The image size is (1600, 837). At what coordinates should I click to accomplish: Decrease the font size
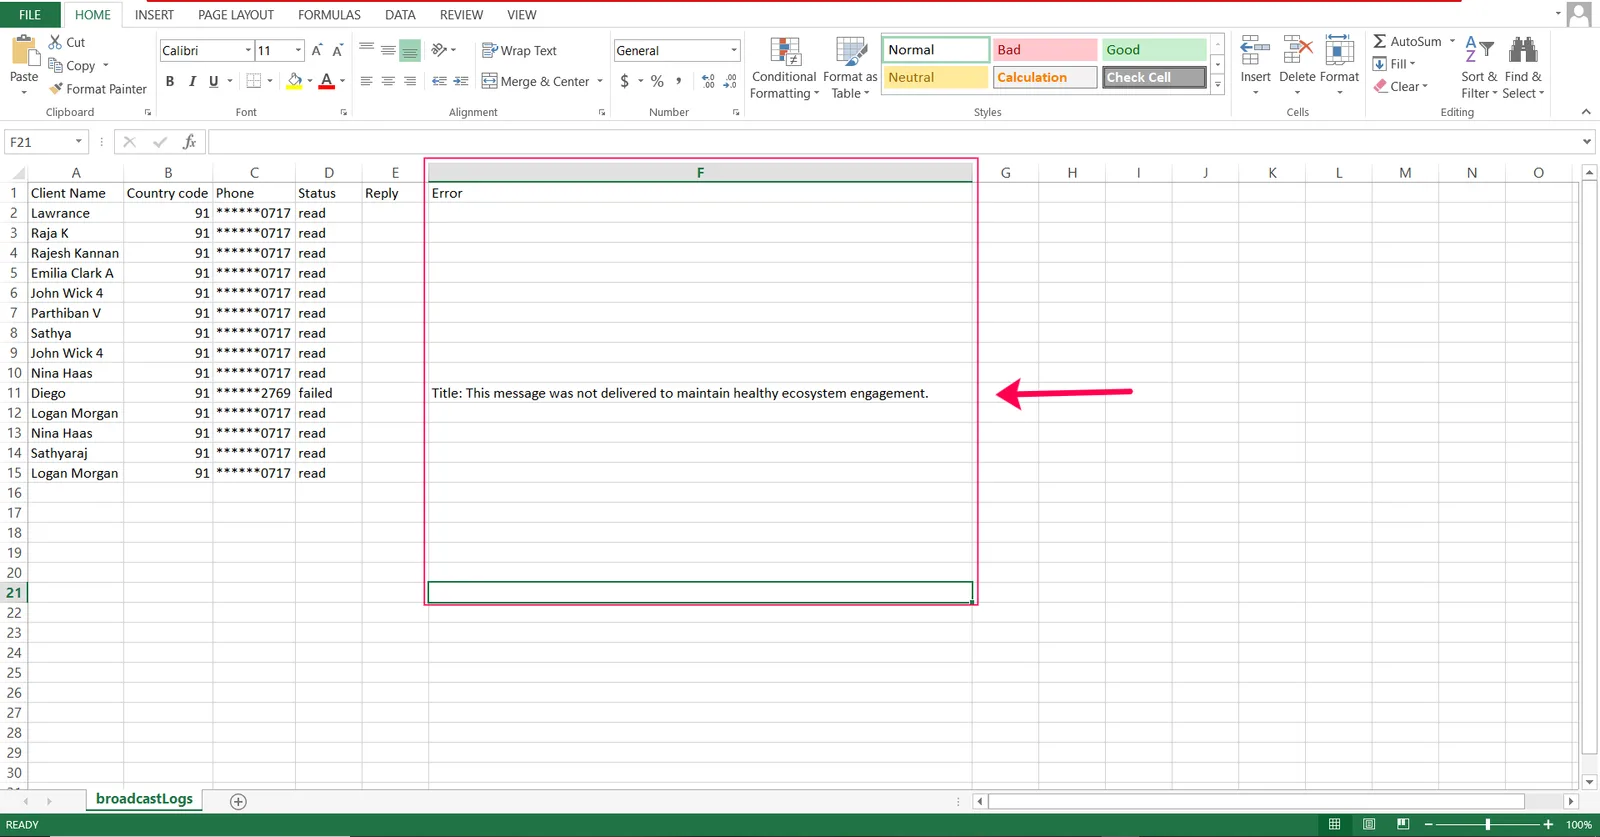(x=338, y=50)
